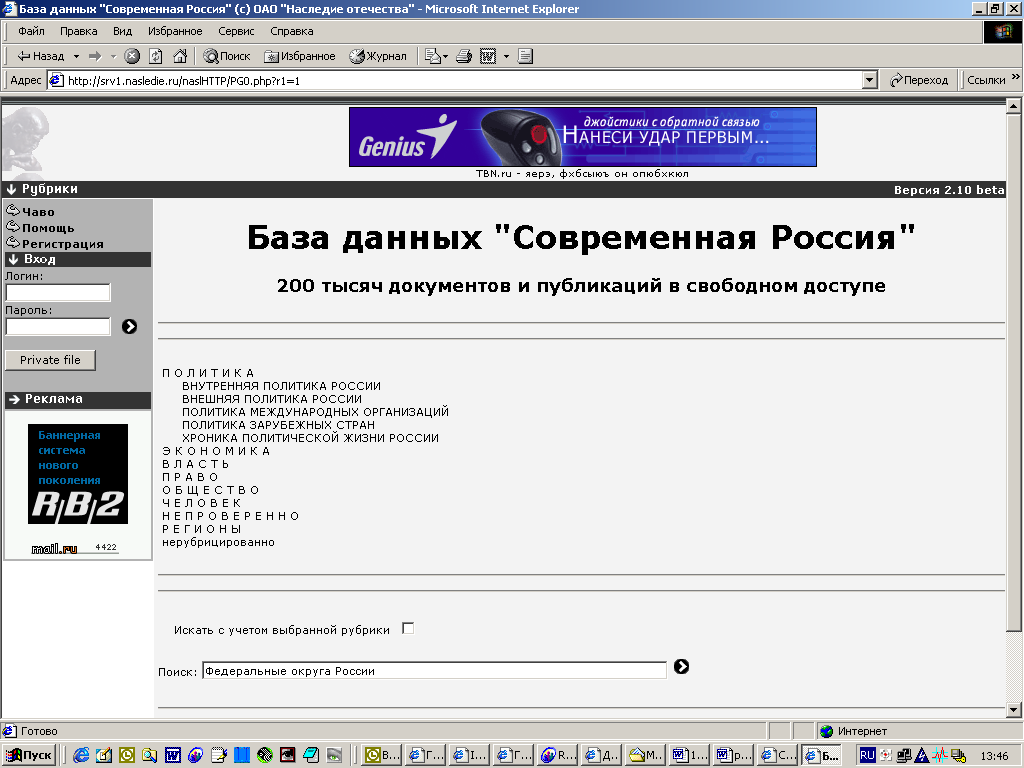Click the RB2 banner advertisement
This screenshot has width=1024, height=768.
[x=78, y=473]
